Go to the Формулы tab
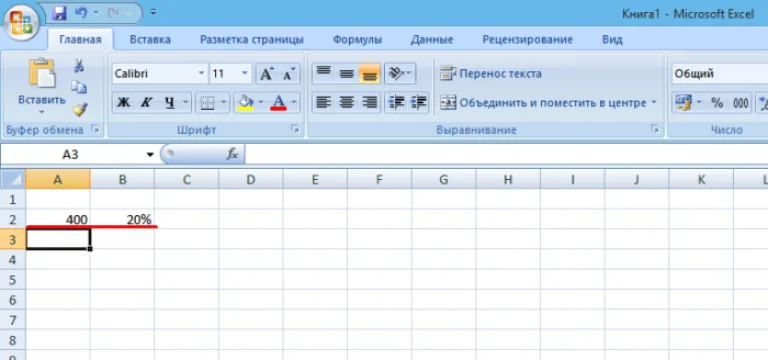This screenshot has width=768, height=360. click(357, 40)
